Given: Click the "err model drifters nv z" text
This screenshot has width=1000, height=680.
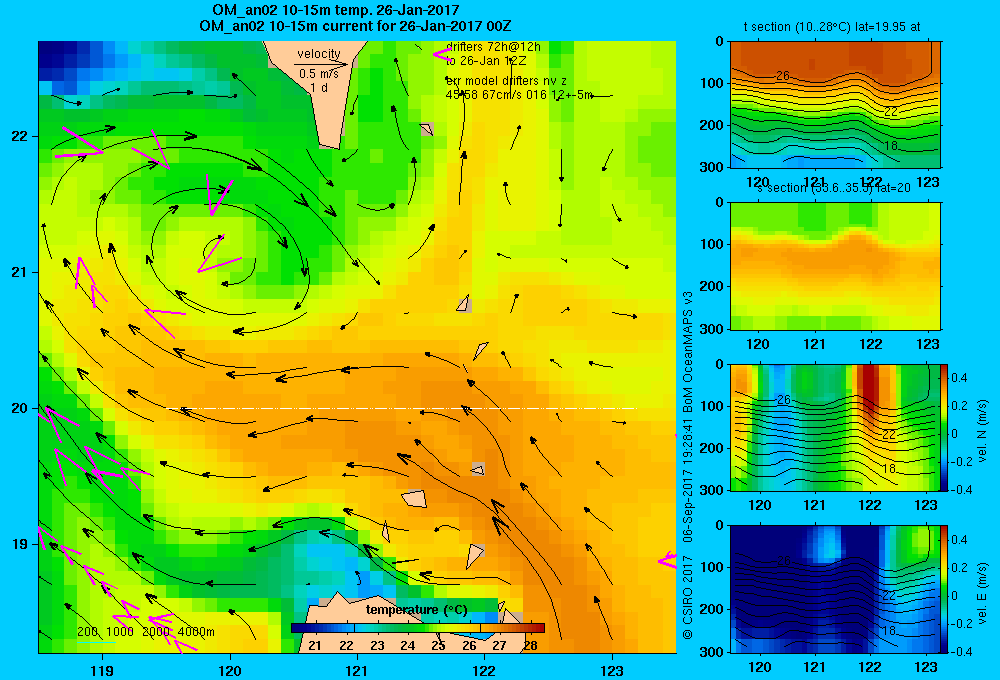Looking at the screenshot, I should (x=506, y=81).
